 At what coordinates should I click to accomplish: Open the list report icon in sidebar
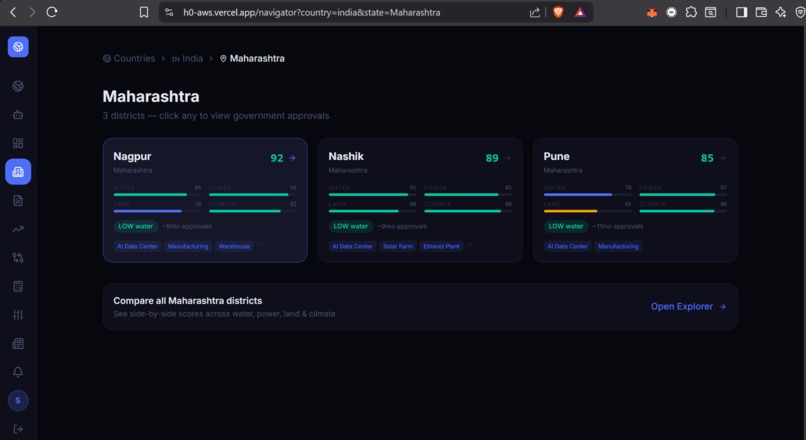[x=18, y=286]
